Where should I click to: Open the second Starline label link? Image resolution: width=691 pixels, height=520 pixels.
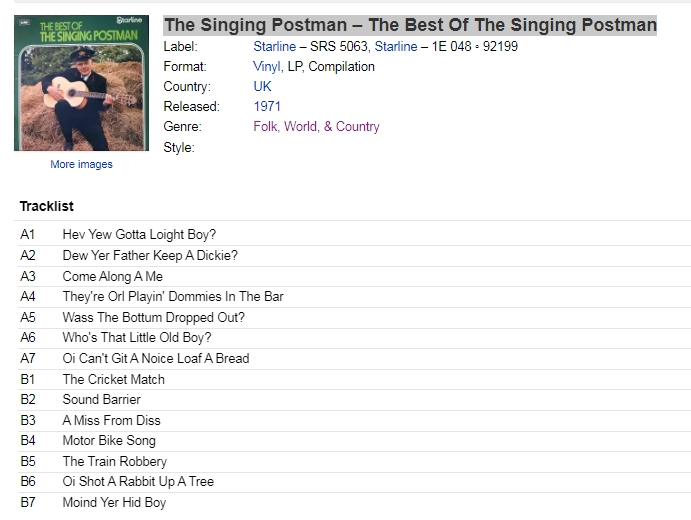[396, 46]
